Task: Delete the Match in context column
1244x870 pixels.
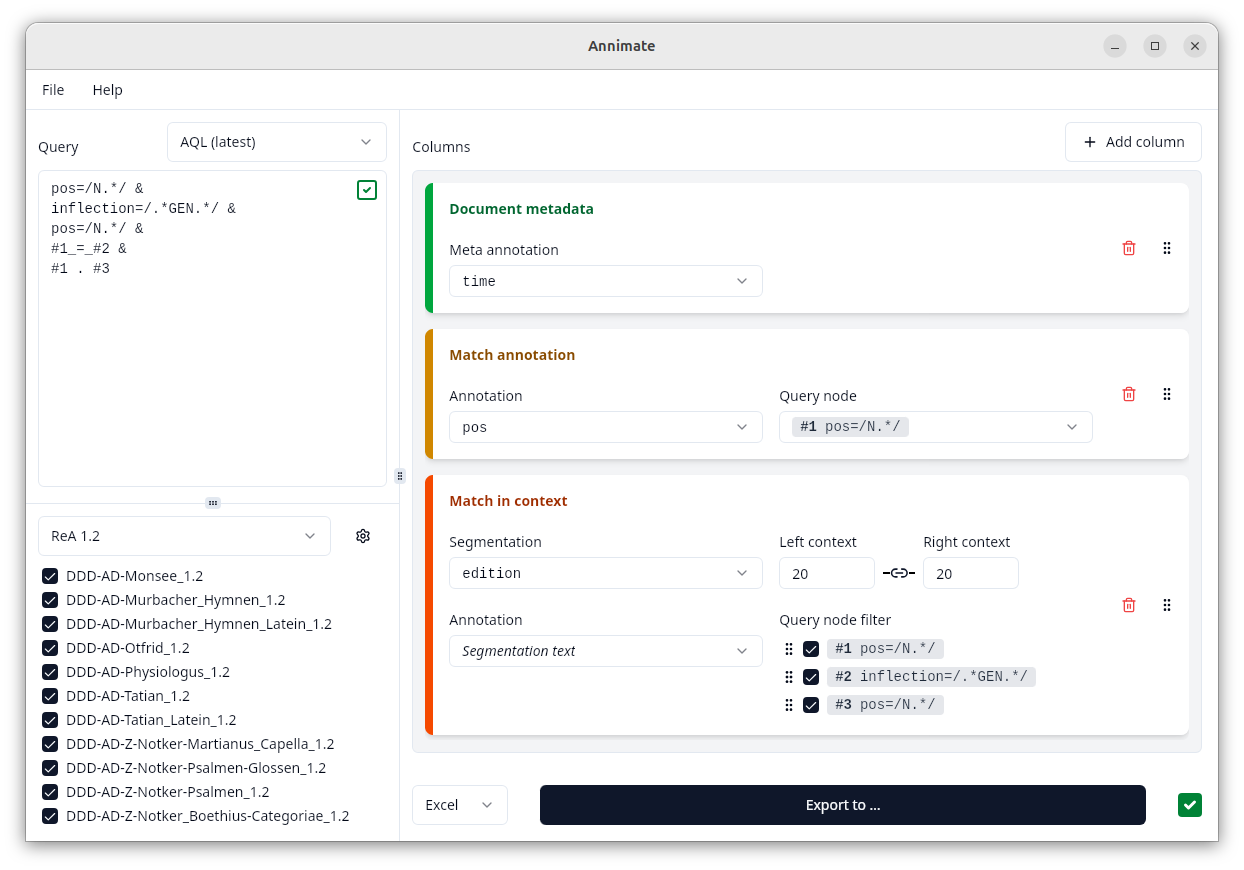Action: tap(1129, 605)
